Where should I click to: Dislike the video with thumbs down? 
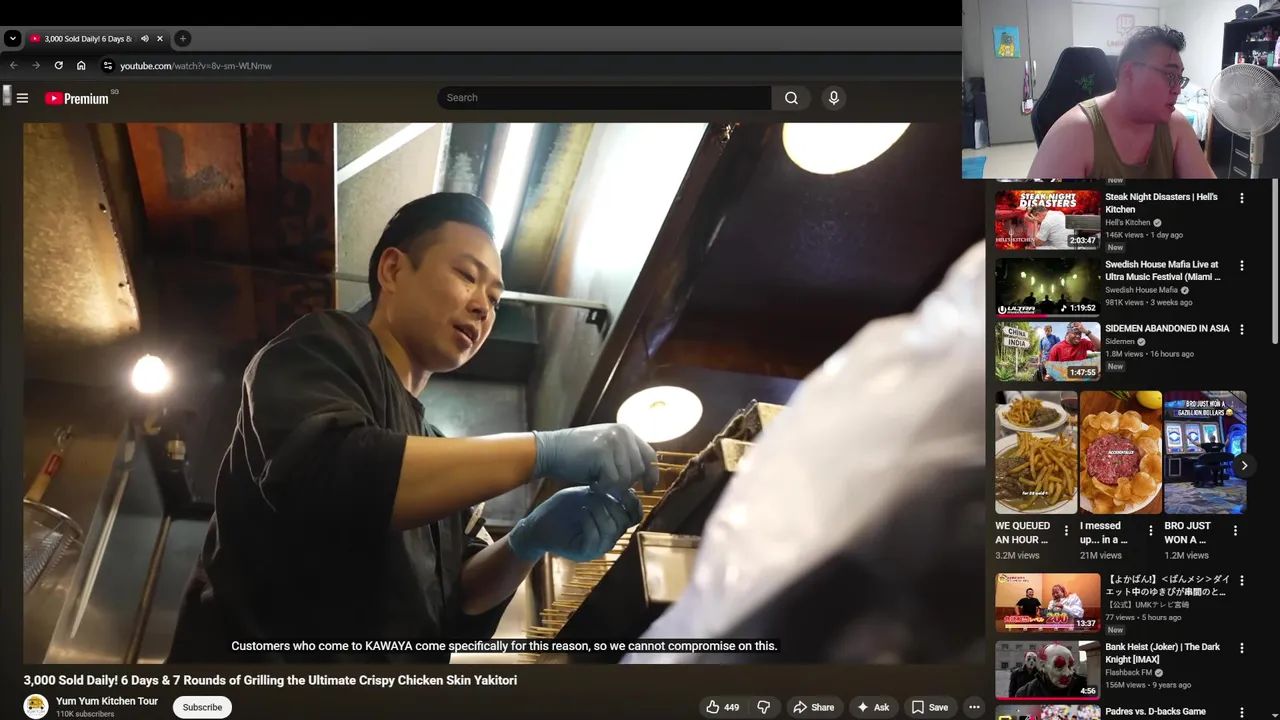coord(763,707)
